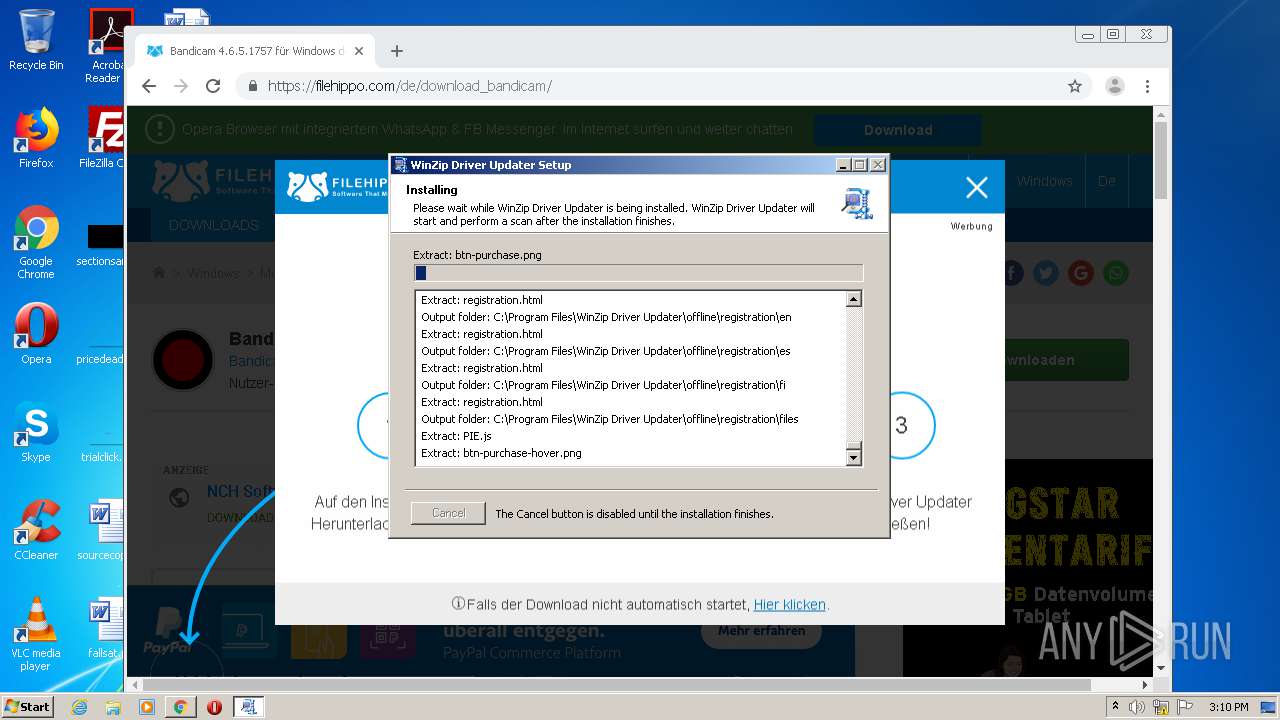Click 'Mehr erfahren' in PayPal ad

pyautogui.click(x=761, y=631)
